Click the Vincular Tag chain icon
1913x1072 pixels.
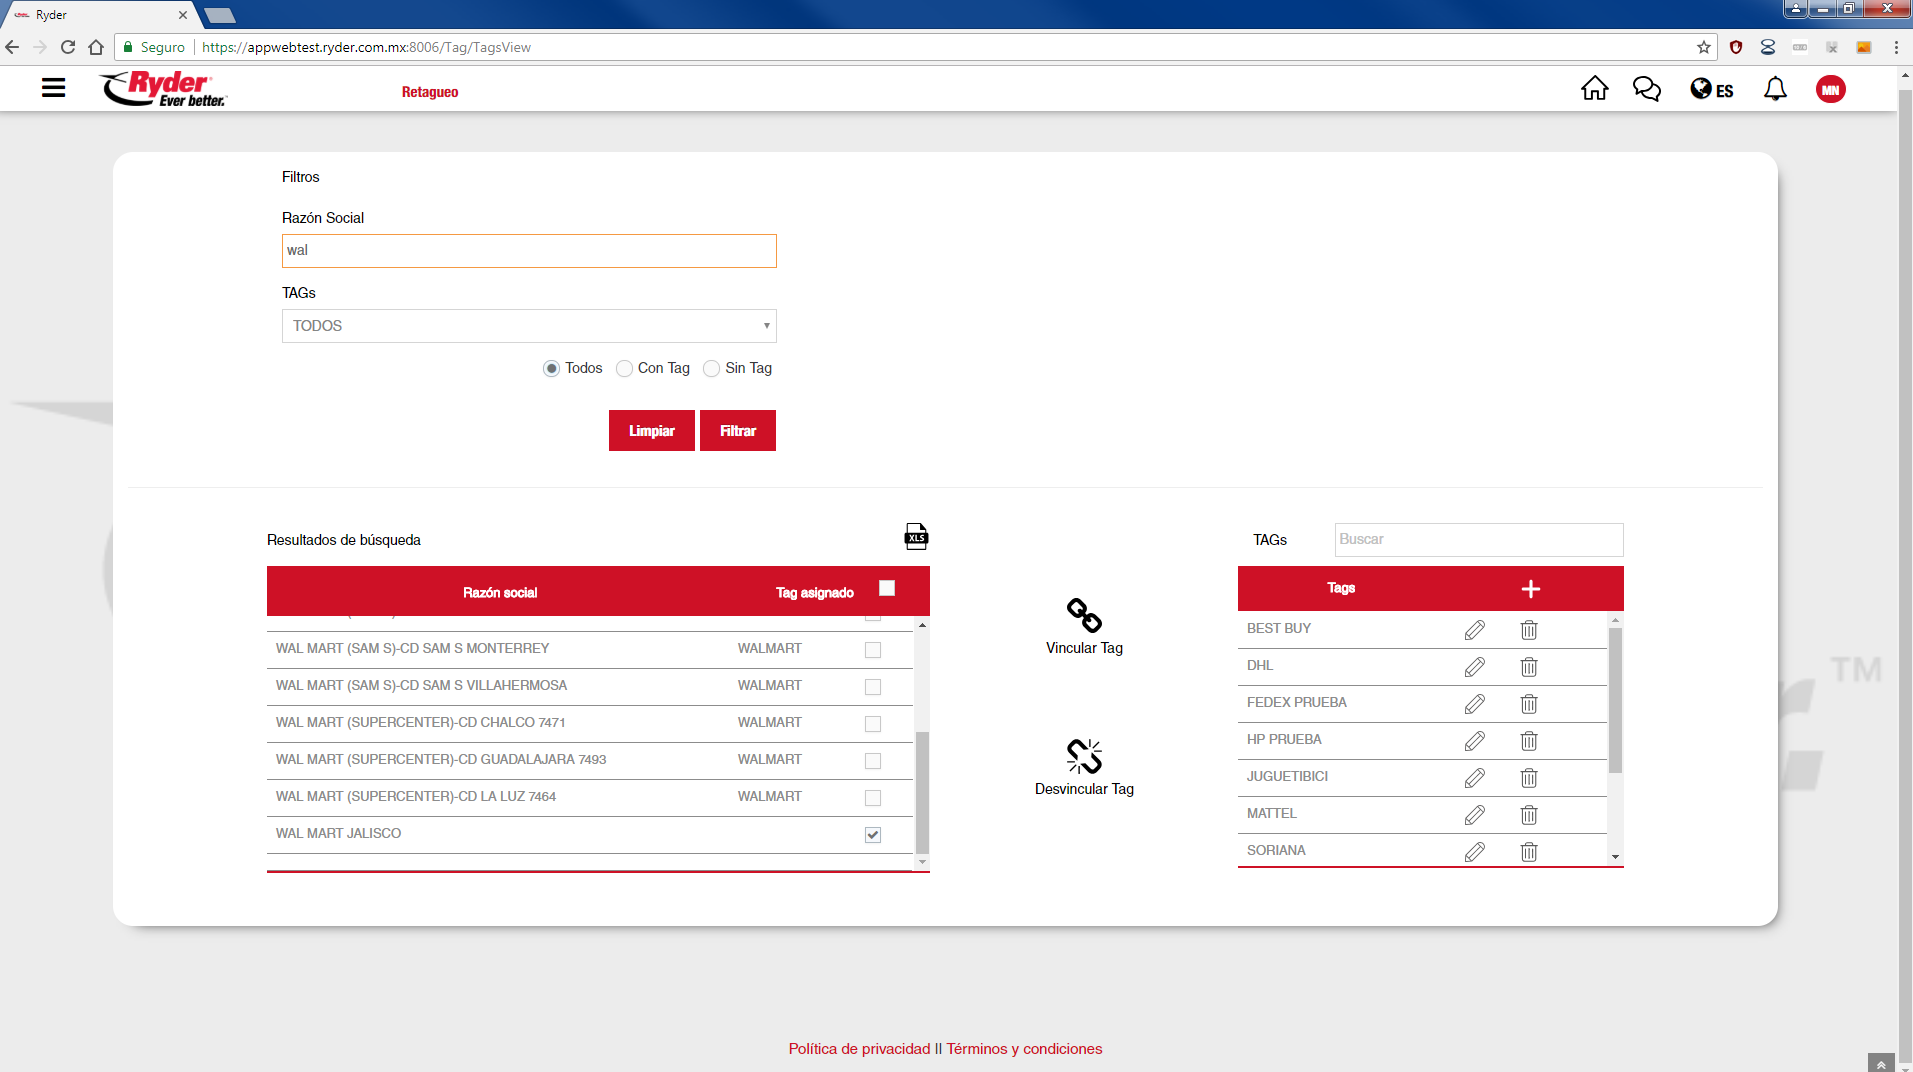(x=1084, y=615)
